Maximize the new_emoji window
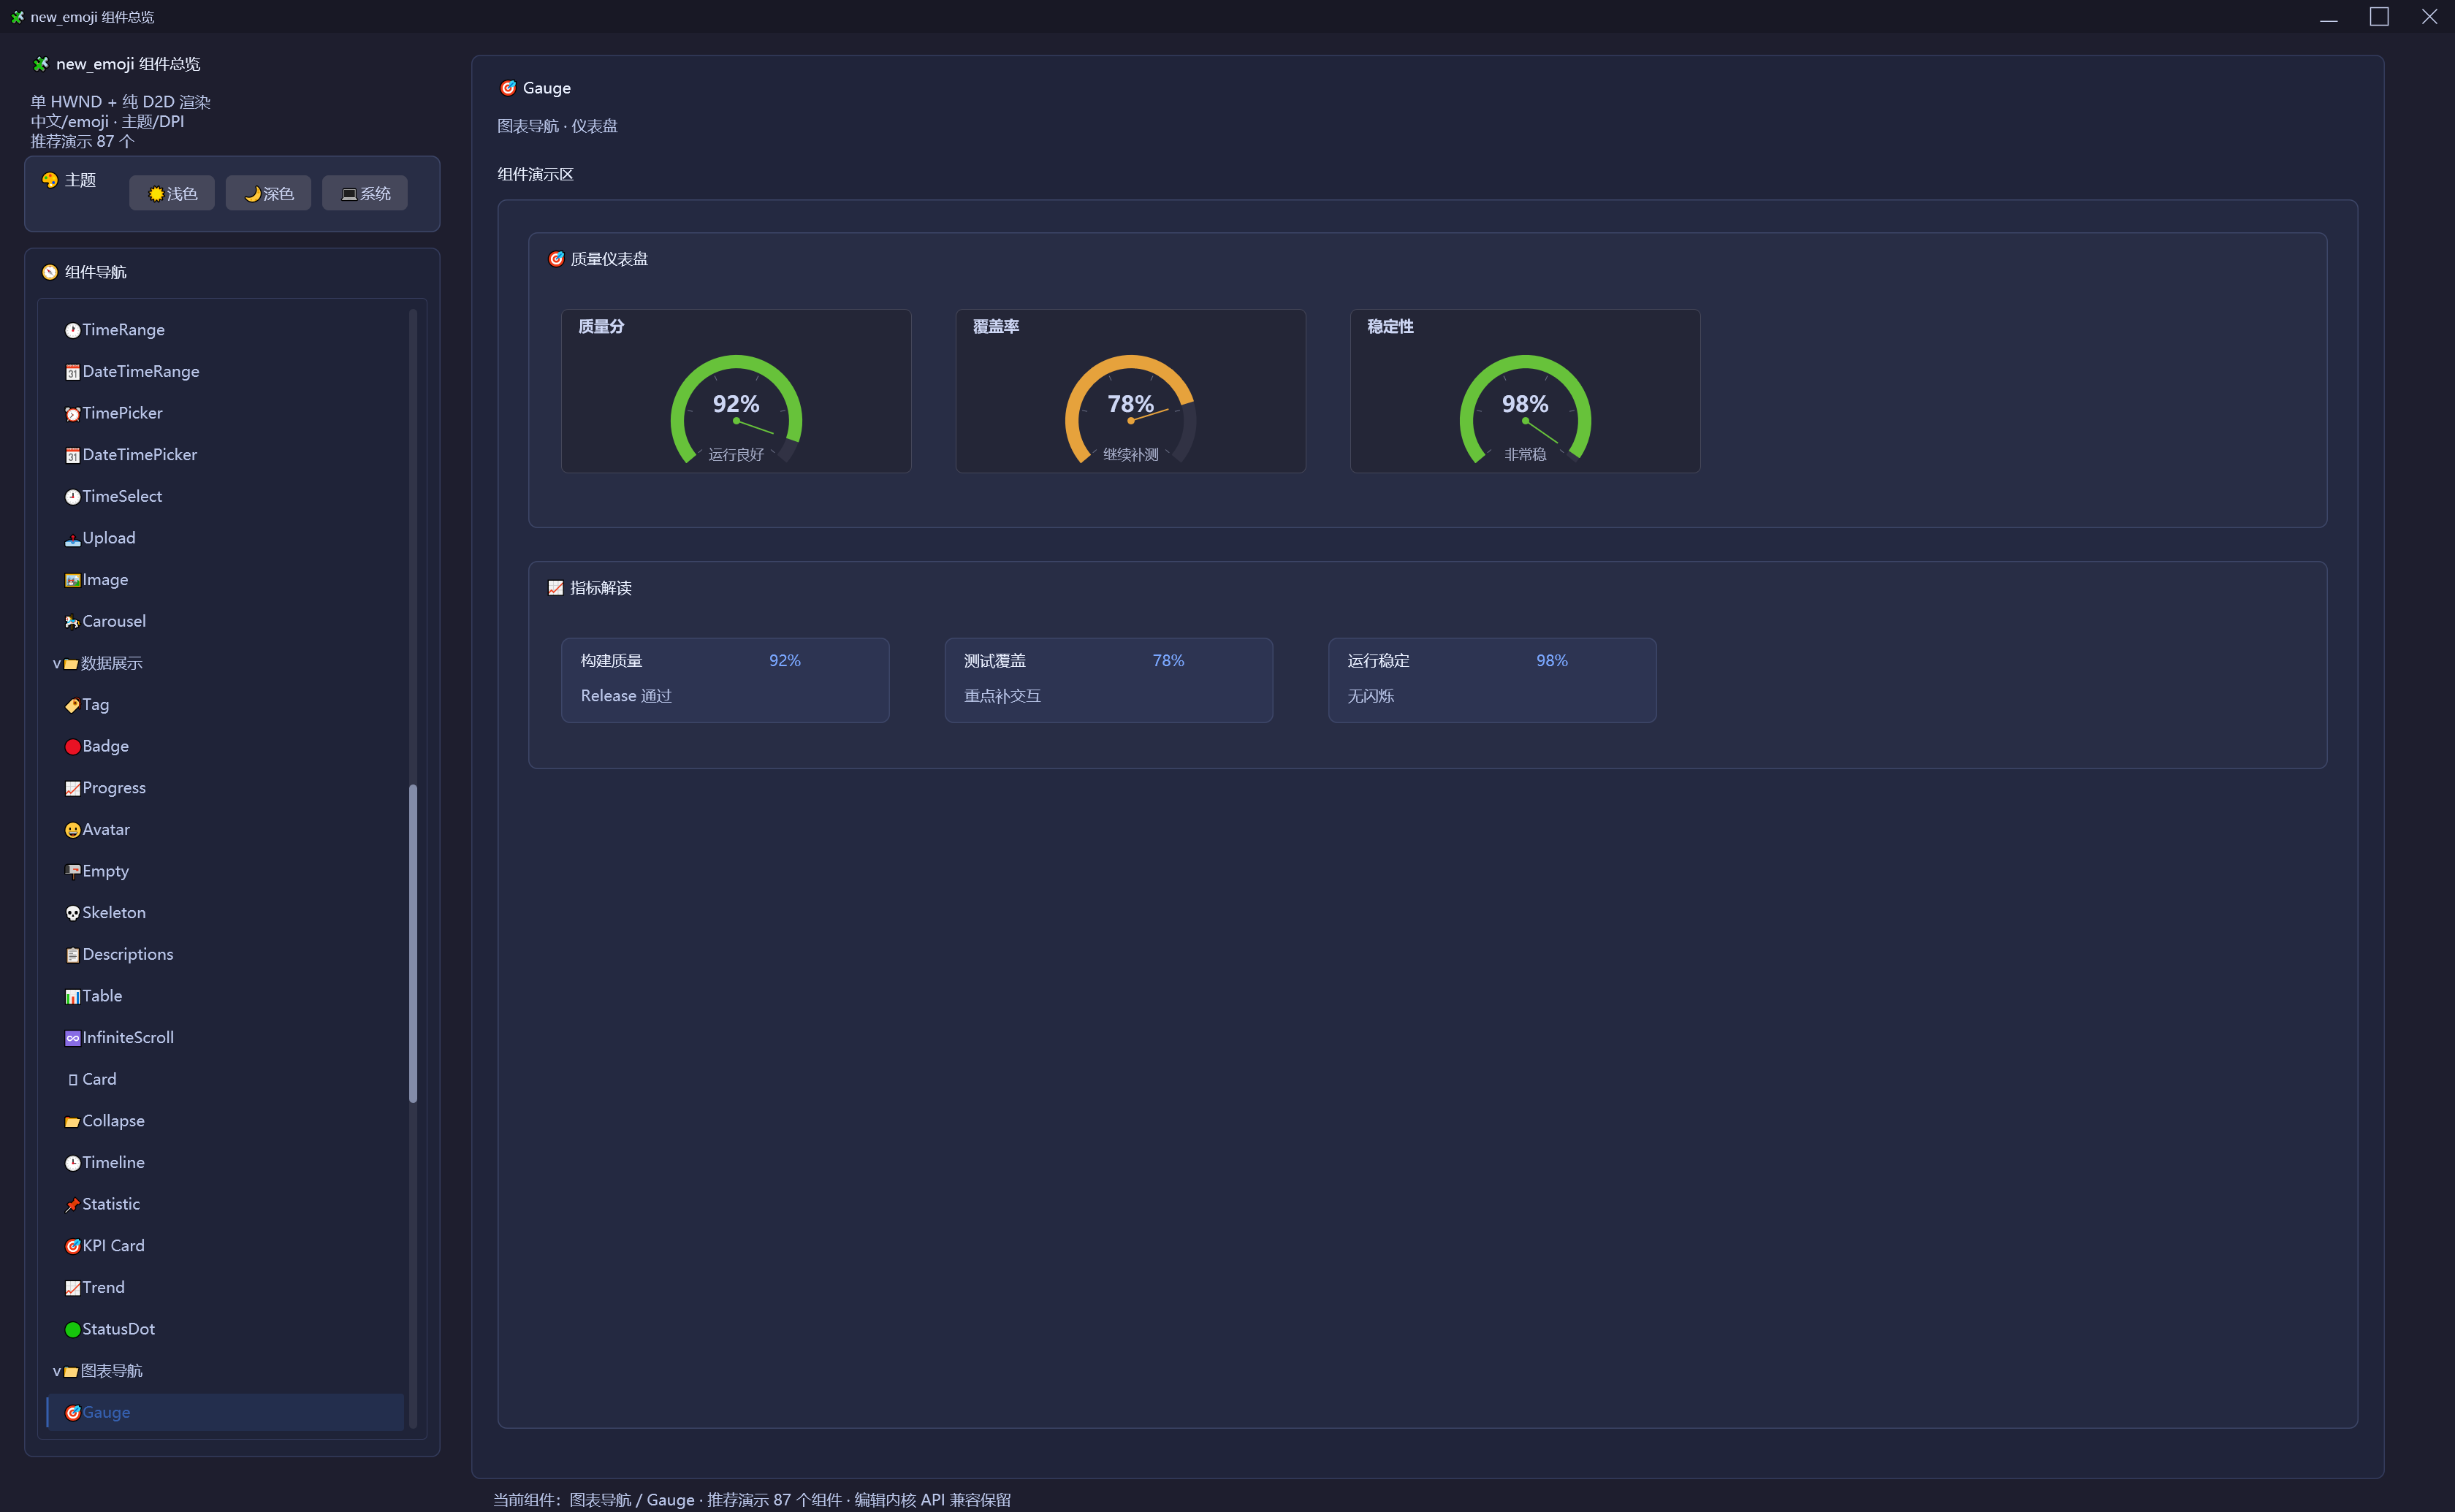2455x1512 pixels. point(2379,16)
